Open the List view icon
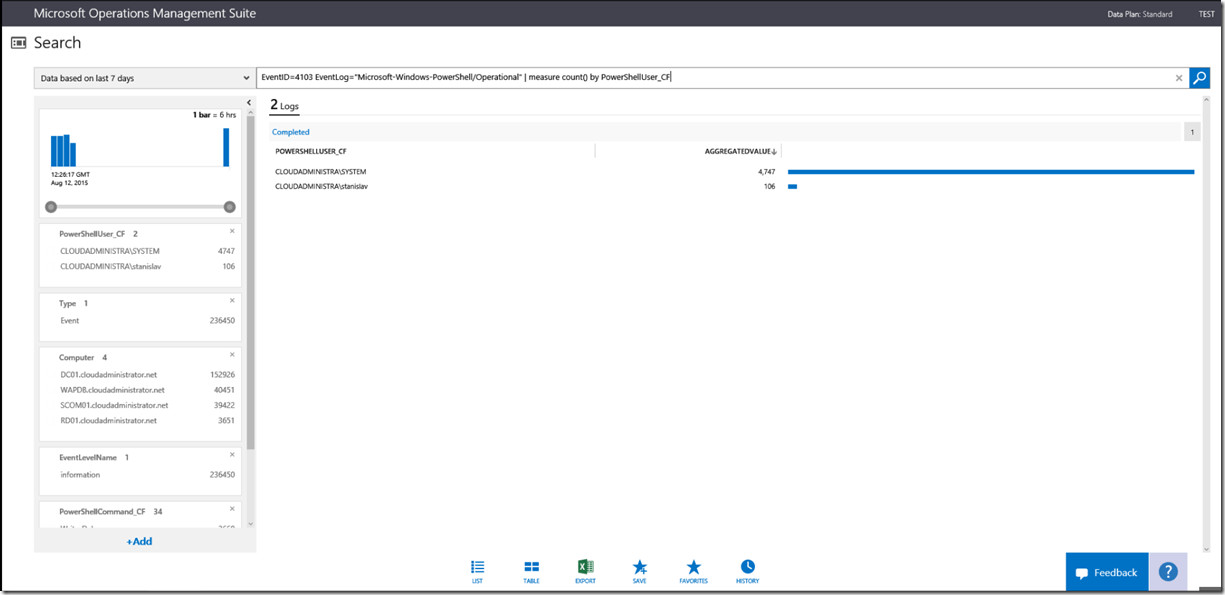The image size is (1225, 595). [477, 571]
